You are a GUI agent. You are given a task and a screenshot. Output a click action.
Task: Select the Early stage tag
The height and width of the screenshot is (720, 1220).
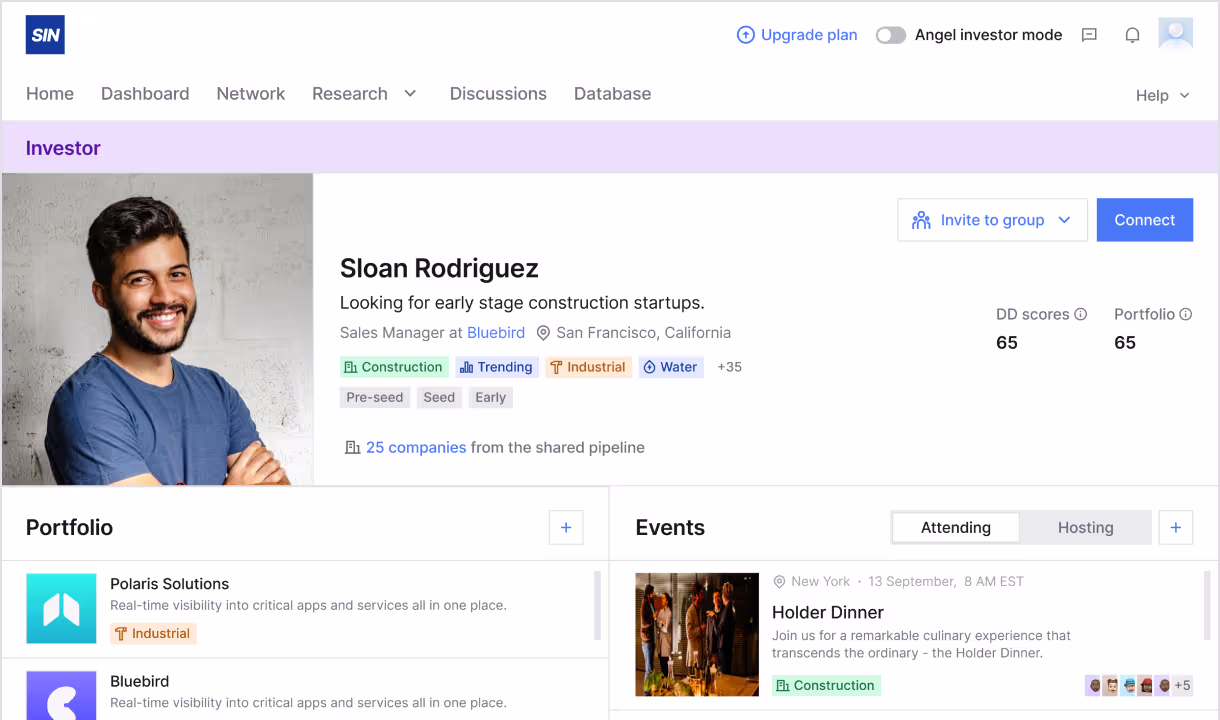pyautogui.click(x=491, y=397)
